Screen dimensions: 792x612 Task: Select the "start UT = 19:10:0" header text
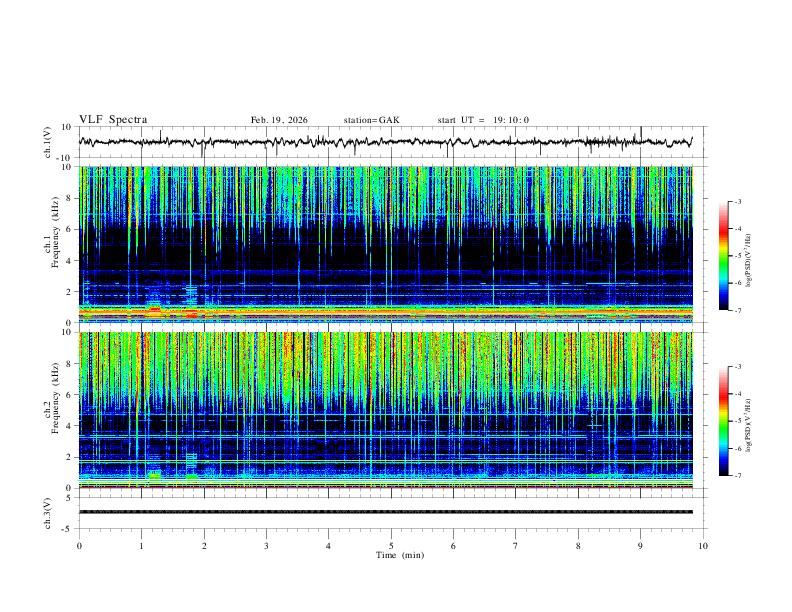483,120
